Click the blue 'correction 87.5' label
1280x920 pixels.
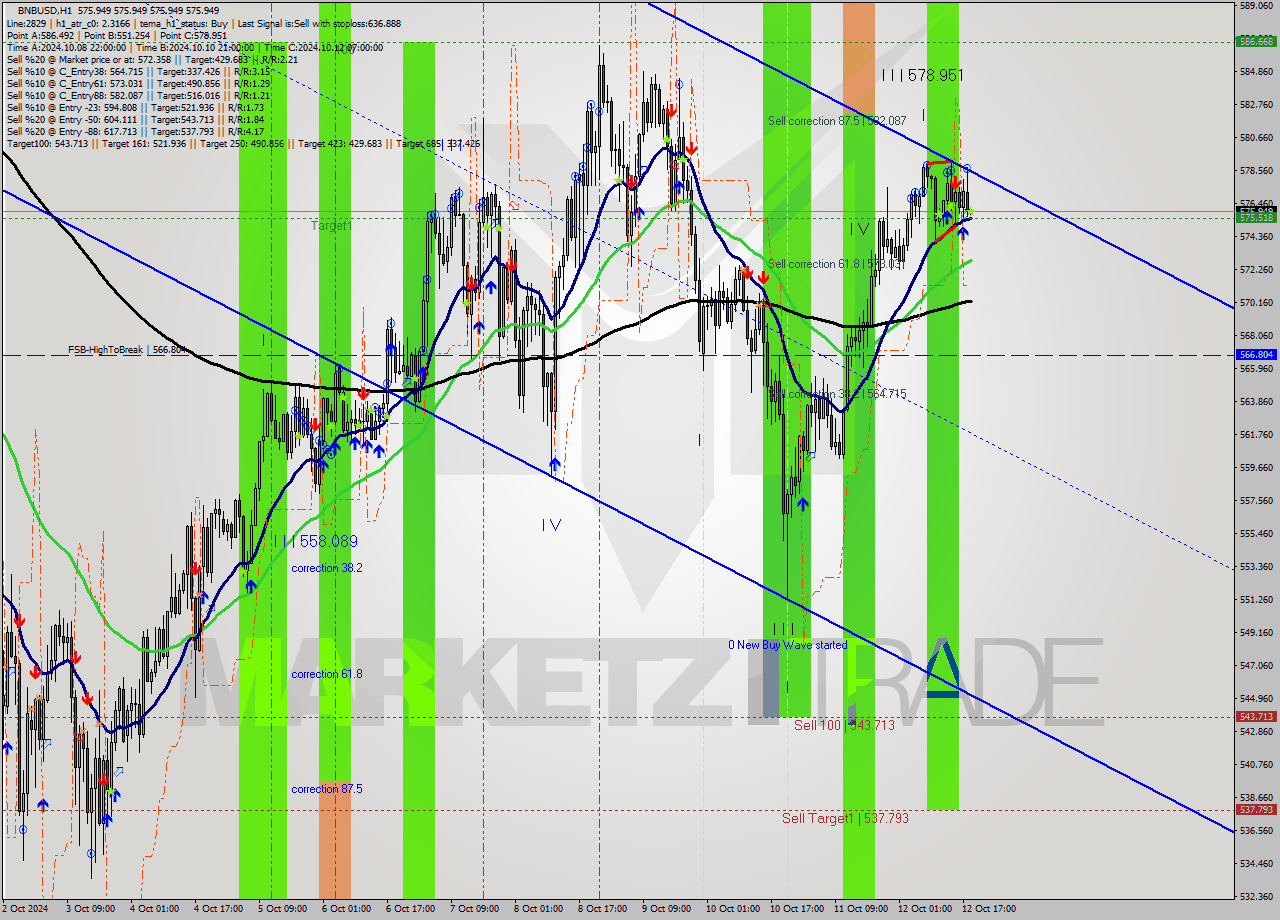click(x=327, y=789)
